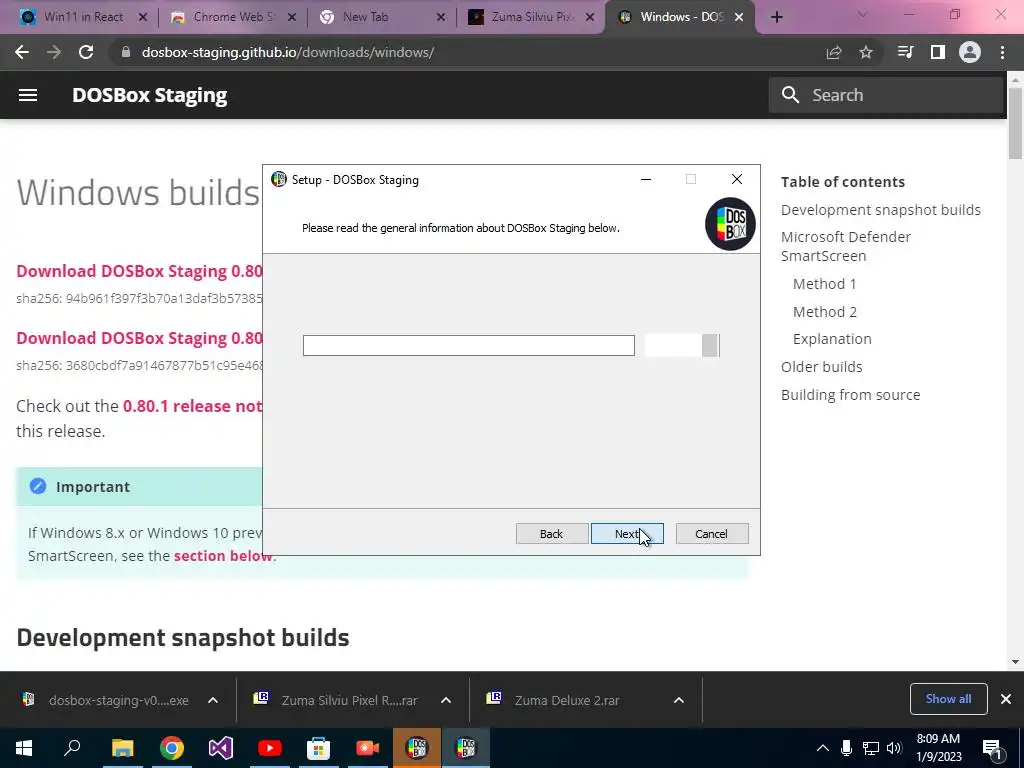The height and width of the screenshot is (768, 1024).
Task: Open the section below link
Action: click(225, 556)
